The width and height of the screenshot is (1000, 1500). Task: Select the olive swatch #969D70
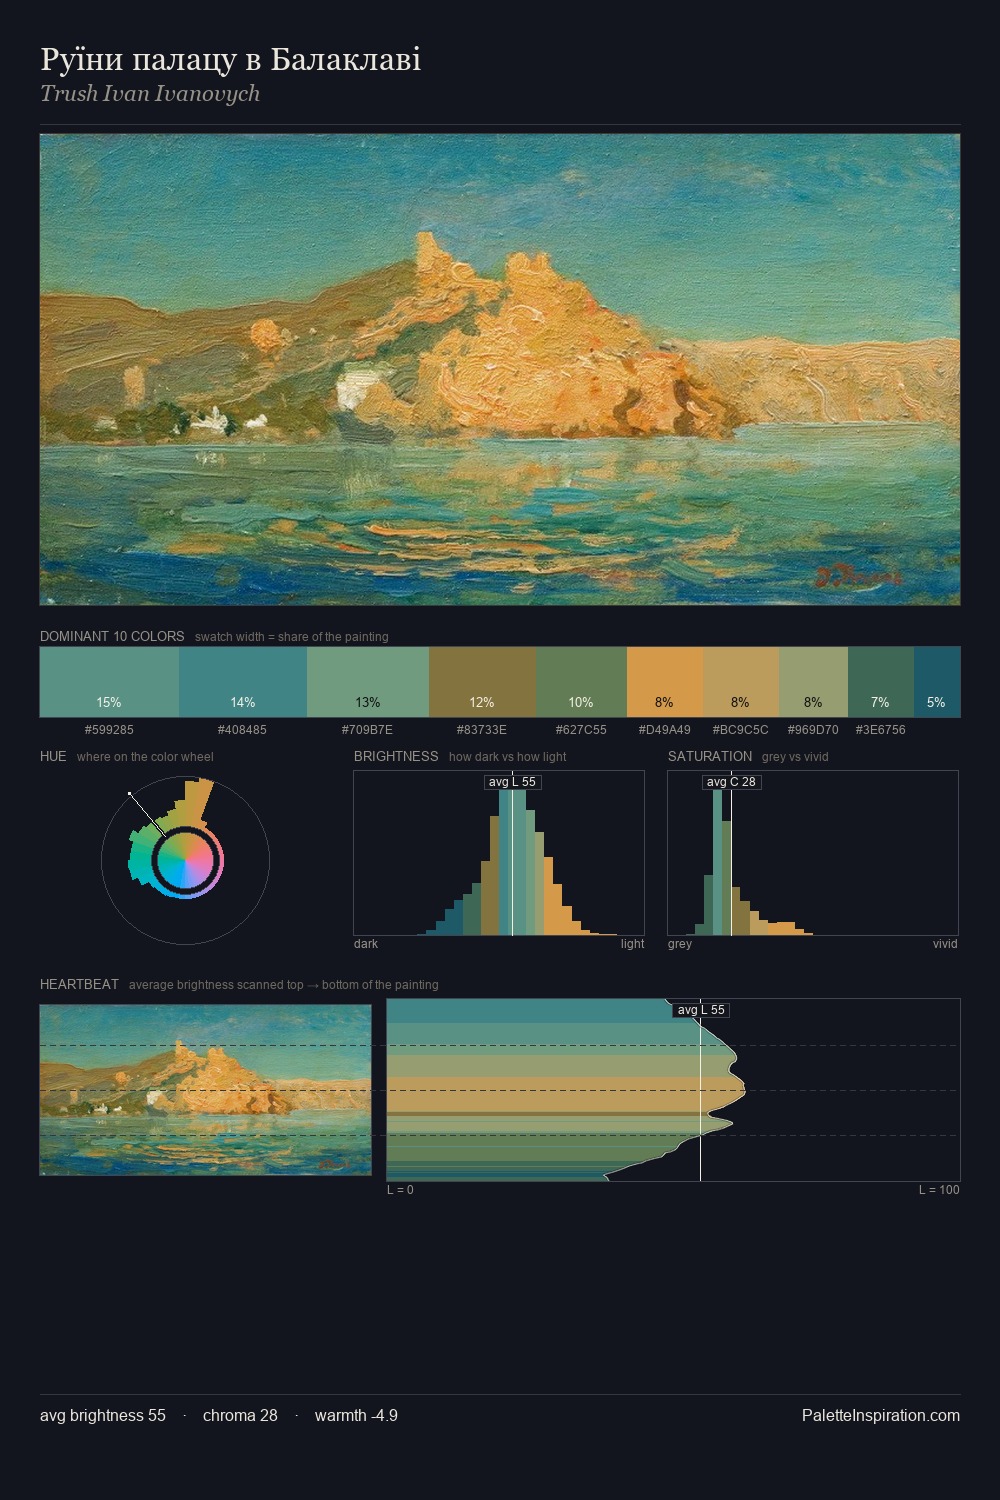(x=813, y=682)
